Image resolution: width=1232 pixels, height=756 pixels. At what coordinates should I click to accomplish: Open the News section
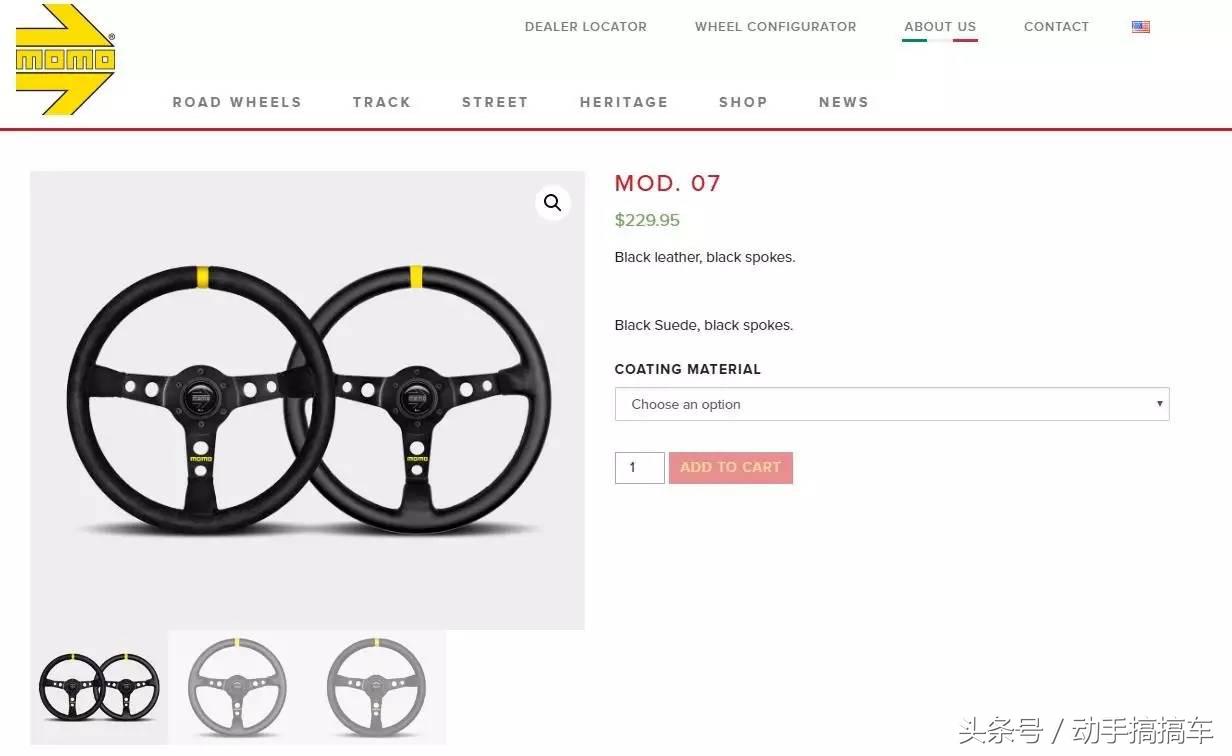(844, 102)
